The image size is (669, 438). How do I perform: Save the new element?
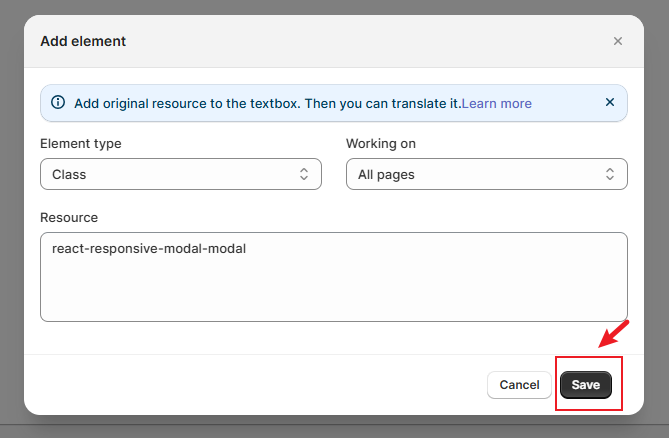click(586, 385)
